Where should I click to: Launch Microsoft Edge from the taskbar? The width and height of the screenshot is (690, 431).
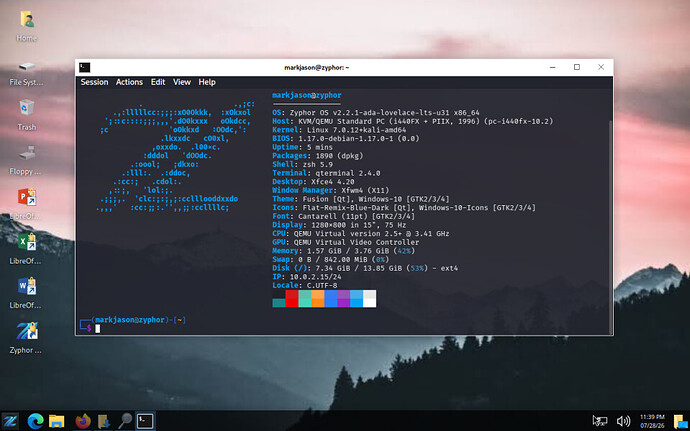(35, 421)
